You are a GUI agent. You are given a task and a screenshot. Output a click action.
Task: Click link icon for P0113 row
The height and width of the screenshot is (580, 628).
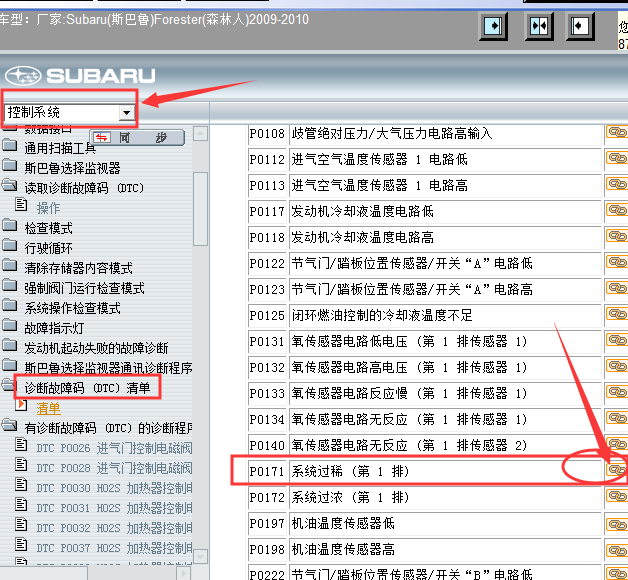click(617, 184)
